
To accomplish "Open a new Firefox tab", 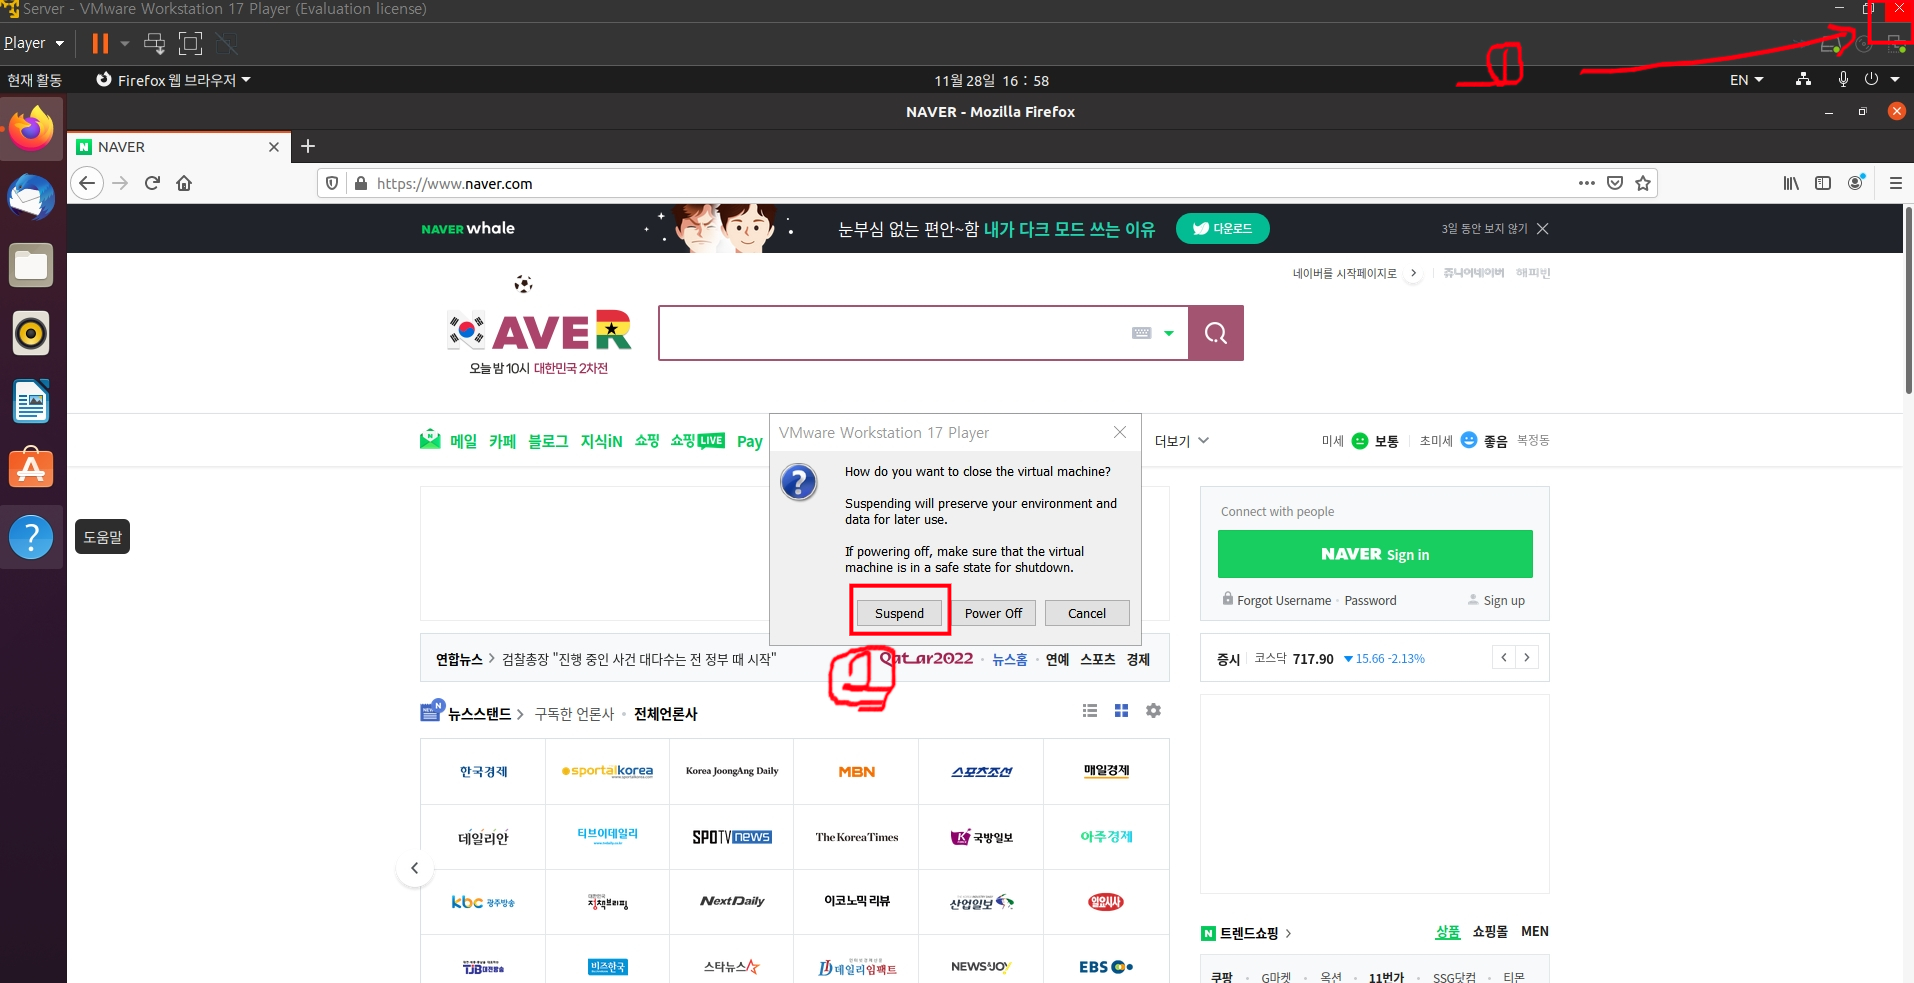I will click(x=308, y=146).
